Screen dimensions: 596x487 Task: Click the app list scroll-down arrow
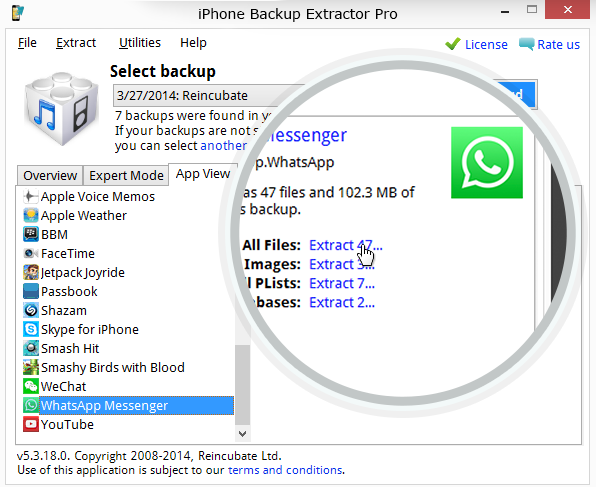coord(243,433)
